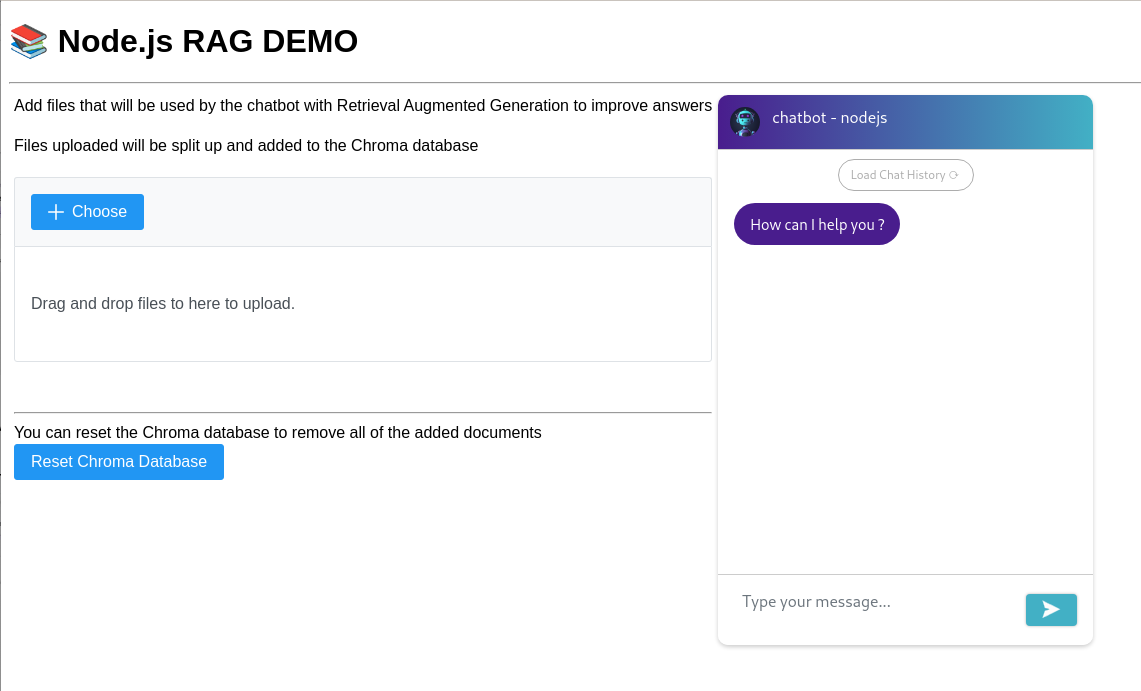Click the reset Chroma database description text
The image size is (1141, 691).
click(278, 433)
